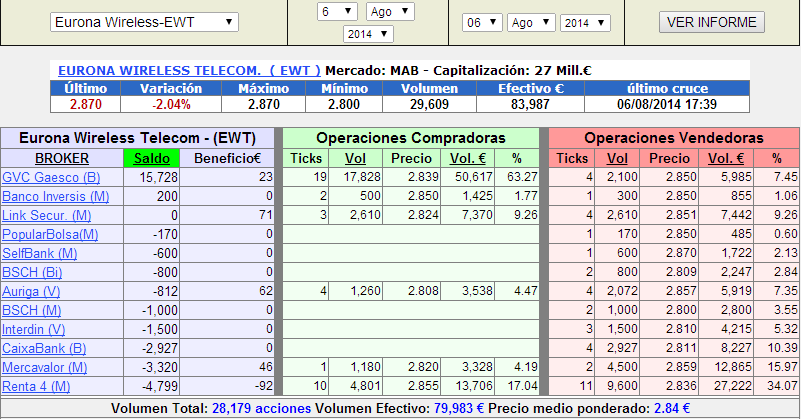Open the Eurona Wireless-EWT stock dropdown

tap(144, 22)
